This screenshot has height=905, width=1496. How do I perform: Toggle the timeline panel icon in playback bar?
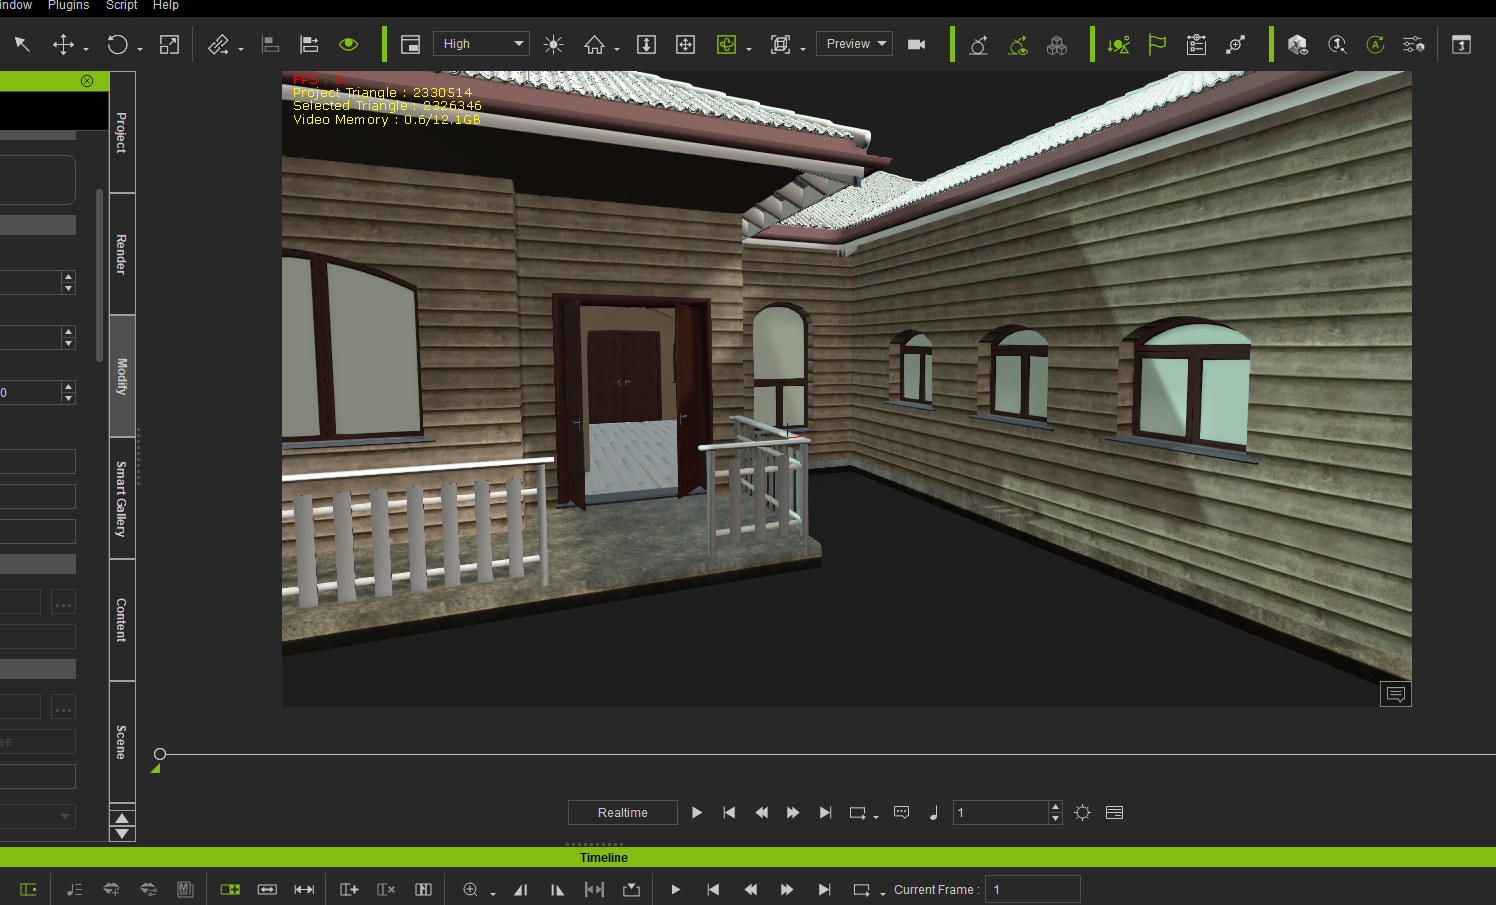pos(1114,813)
